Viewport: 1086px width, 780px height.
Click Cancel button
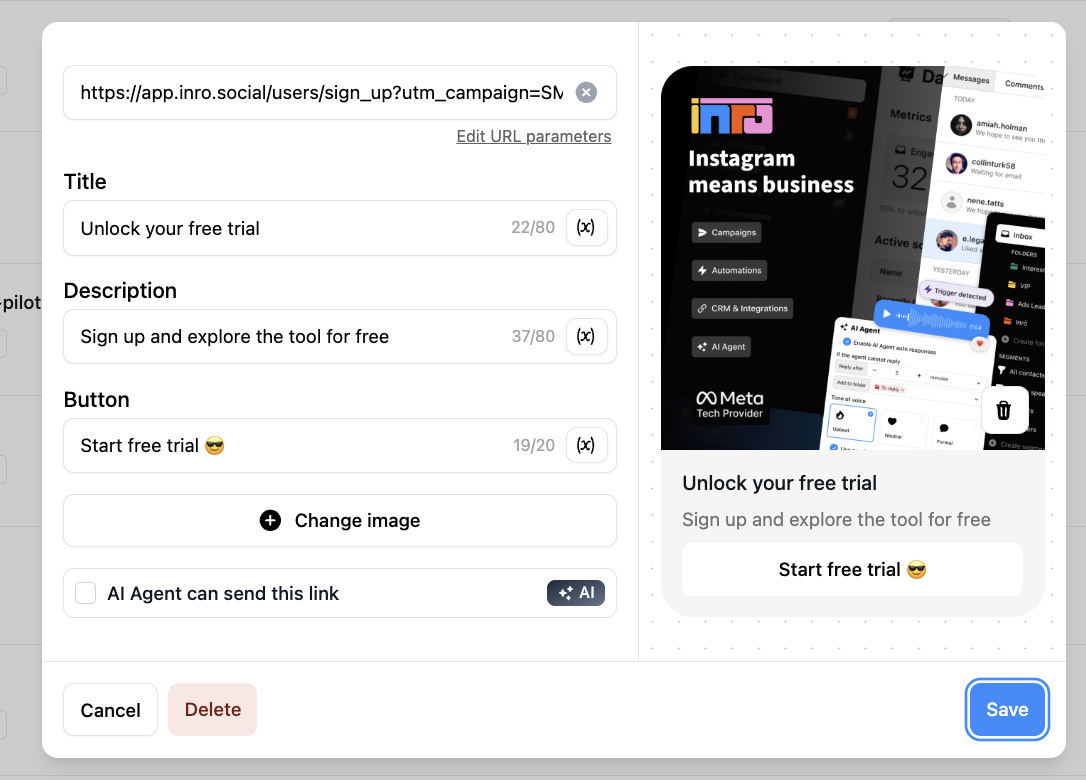pos(110,710)
